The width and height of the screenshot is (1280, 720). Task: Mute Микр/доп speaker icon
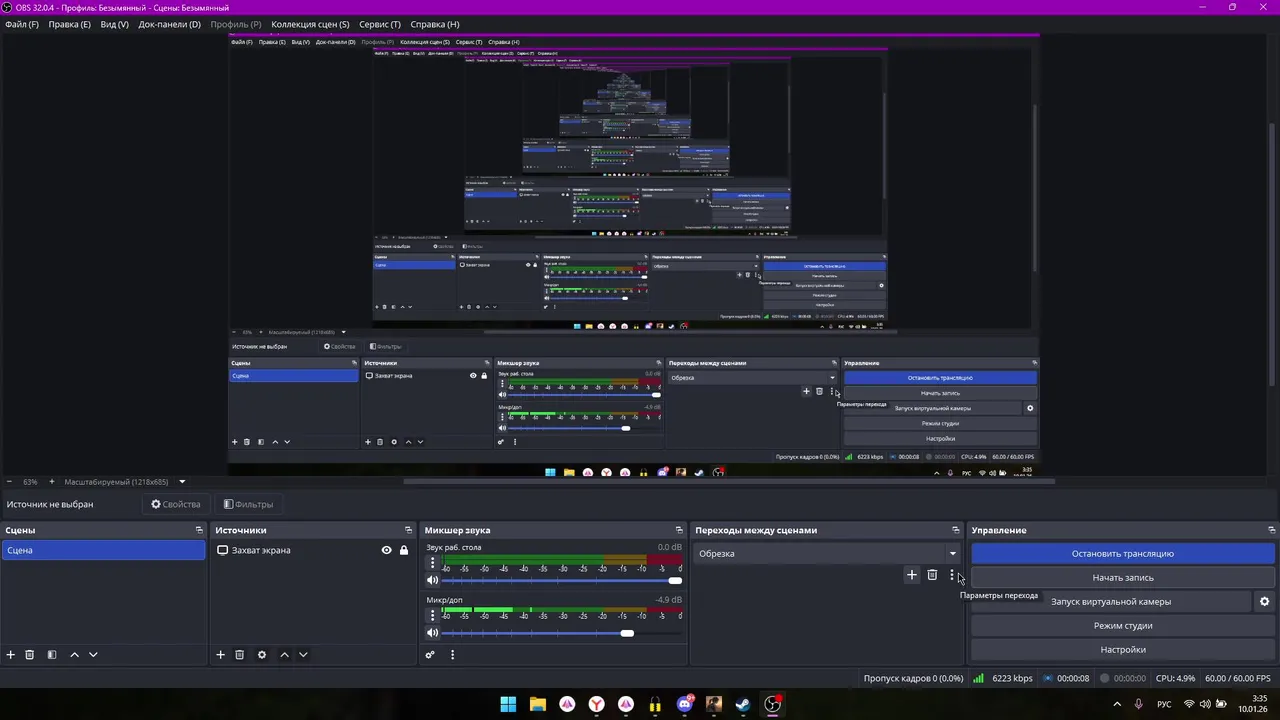pyautogui.click(x=433, y=633)
